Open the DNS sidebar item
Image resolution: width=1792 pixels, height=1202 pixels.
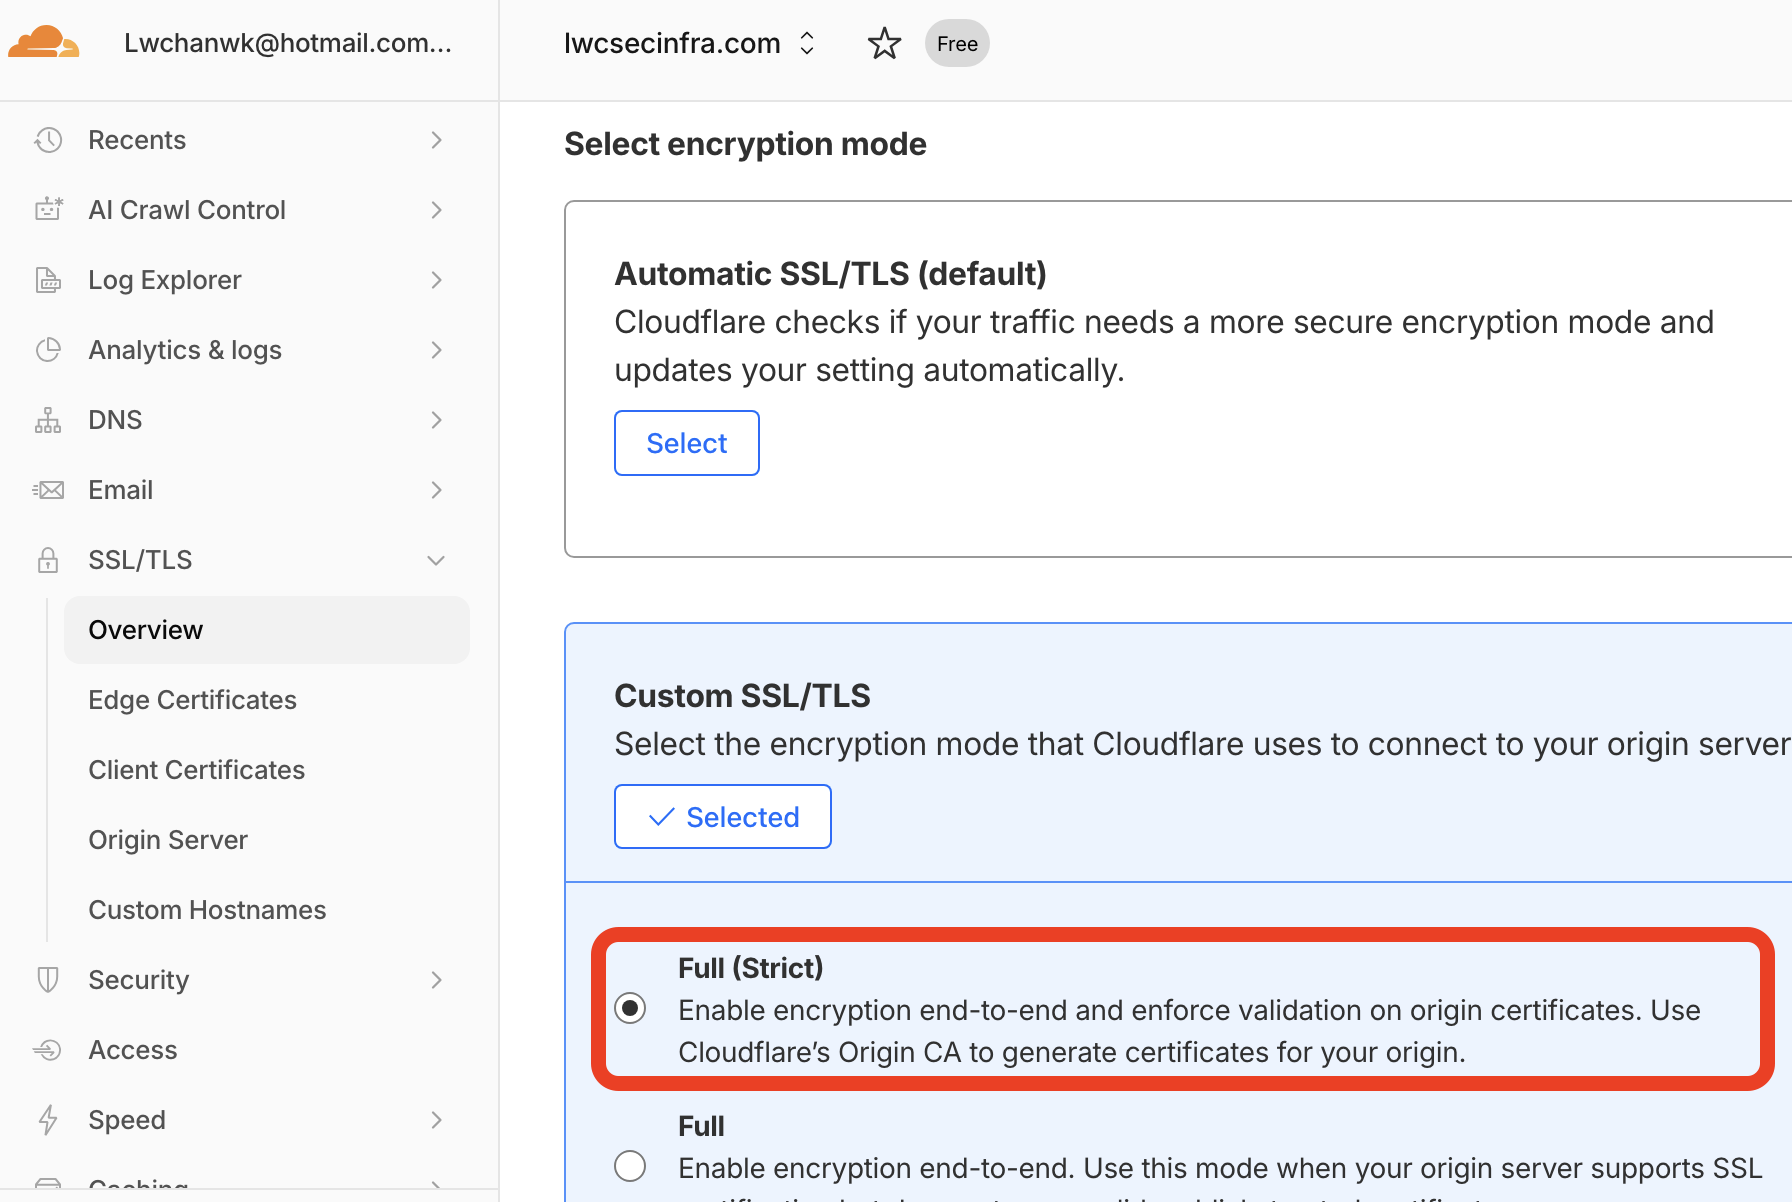(x=115, y=420)
